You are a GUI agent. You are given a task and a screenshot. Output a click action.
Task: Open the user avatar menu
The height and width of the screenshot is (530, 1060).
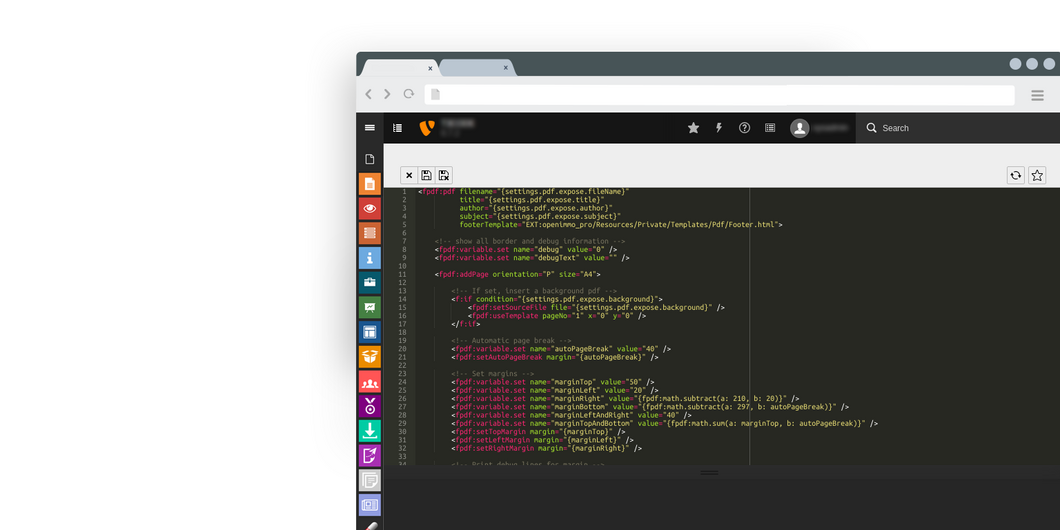pyautogui.click(x=800, y=128)
